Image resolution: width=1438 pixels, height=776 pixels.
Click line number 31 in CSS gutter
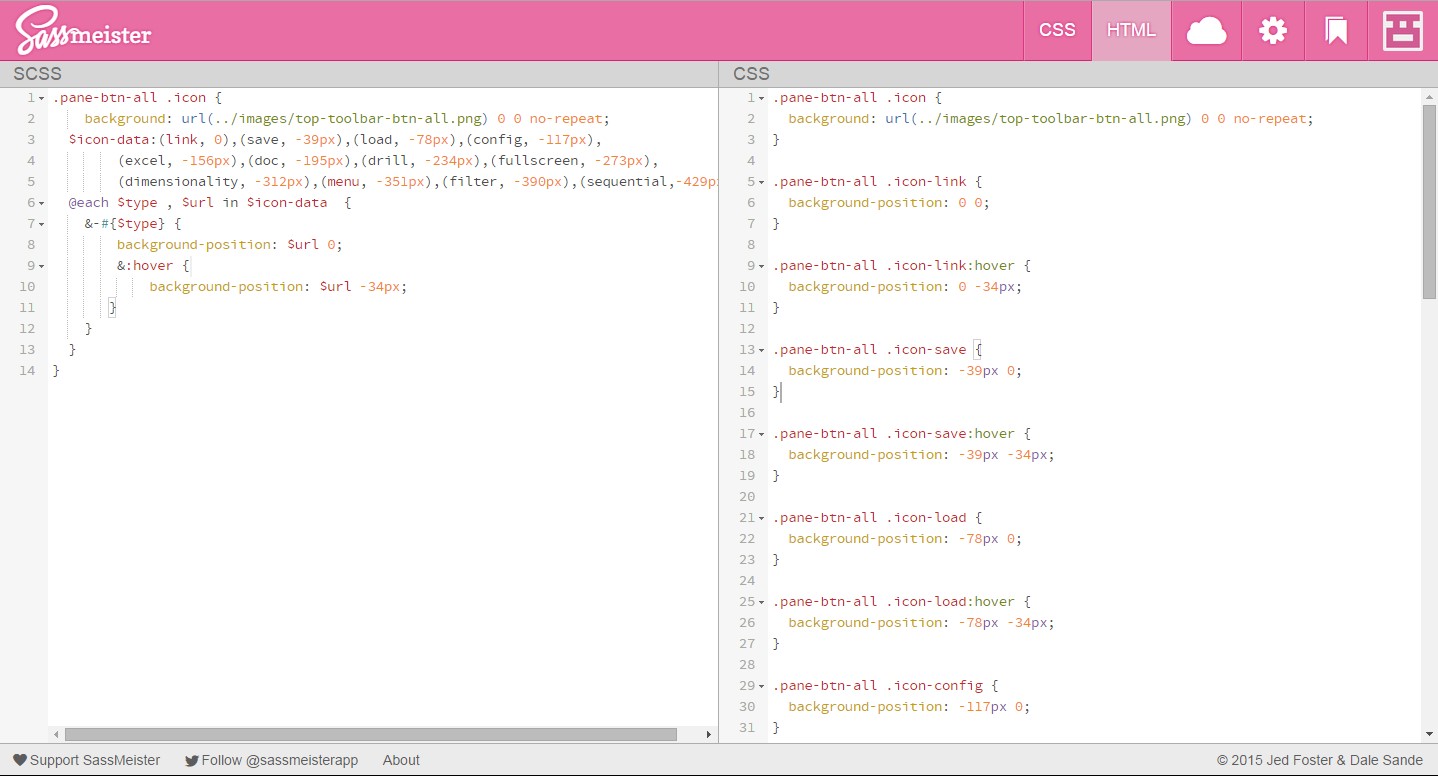click(747, 728)
